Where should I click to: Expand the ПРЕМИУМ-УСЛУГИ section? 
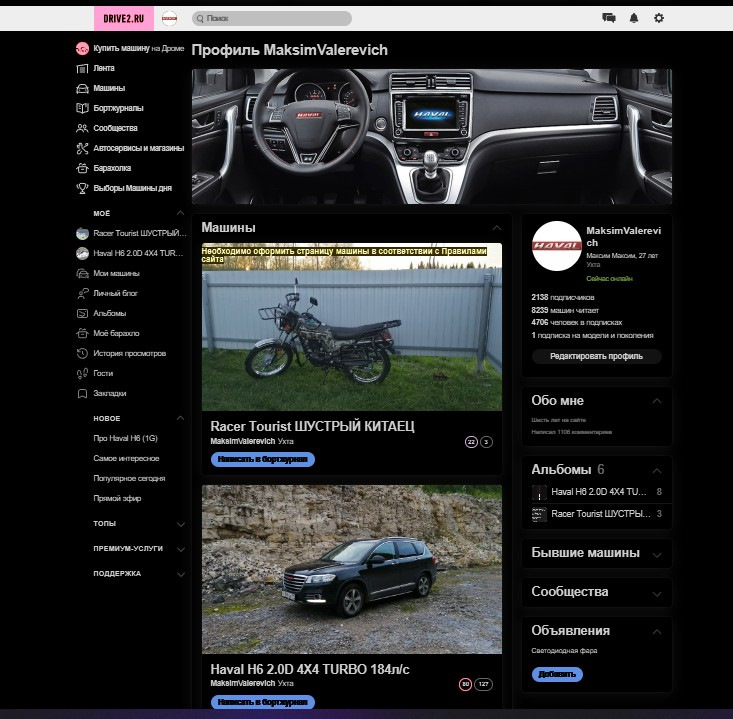180,549
